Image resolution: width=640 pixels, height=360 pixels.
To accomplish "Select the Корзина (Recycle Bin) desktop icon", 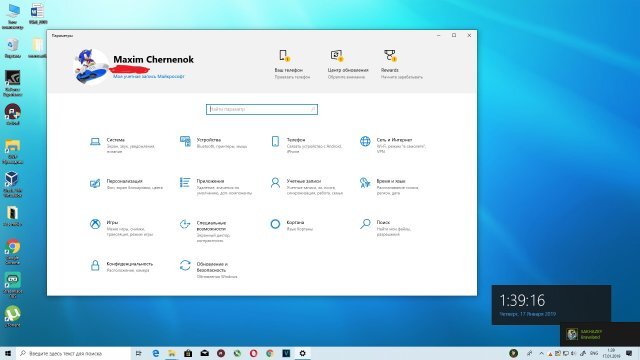I will point(13,48).
